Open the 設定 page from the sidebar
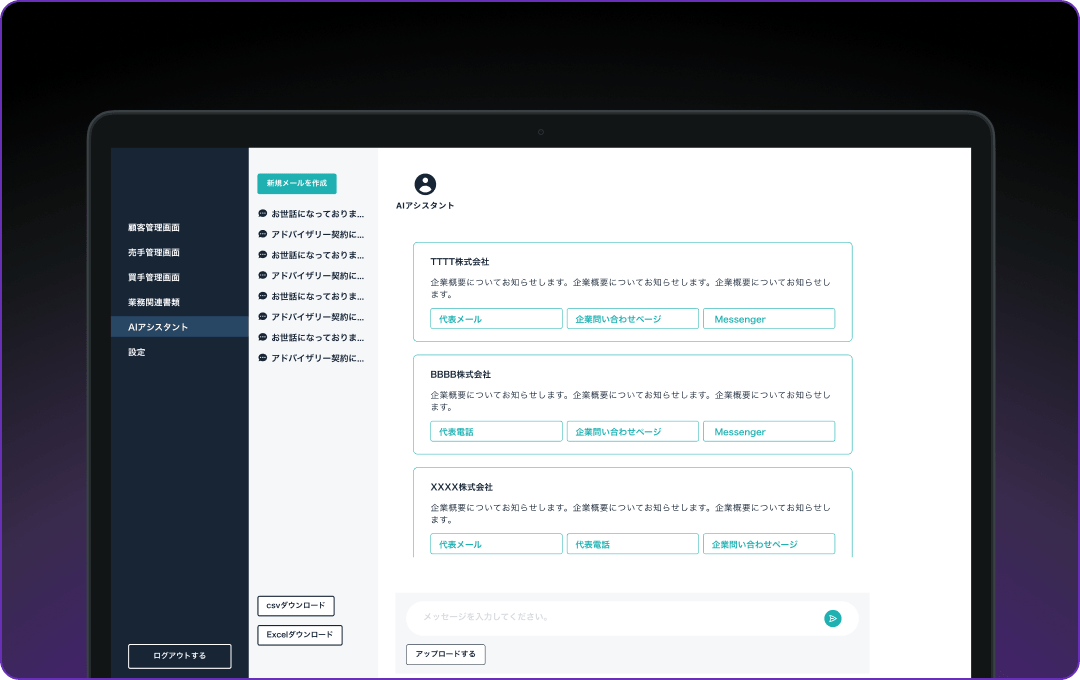1080x680 pixels. (x=137, y=352)
